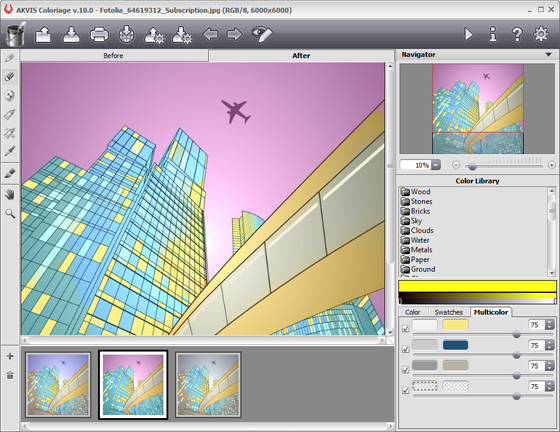Click the Print icon in toolbar
560x432 pixels.
coord(99,35)
